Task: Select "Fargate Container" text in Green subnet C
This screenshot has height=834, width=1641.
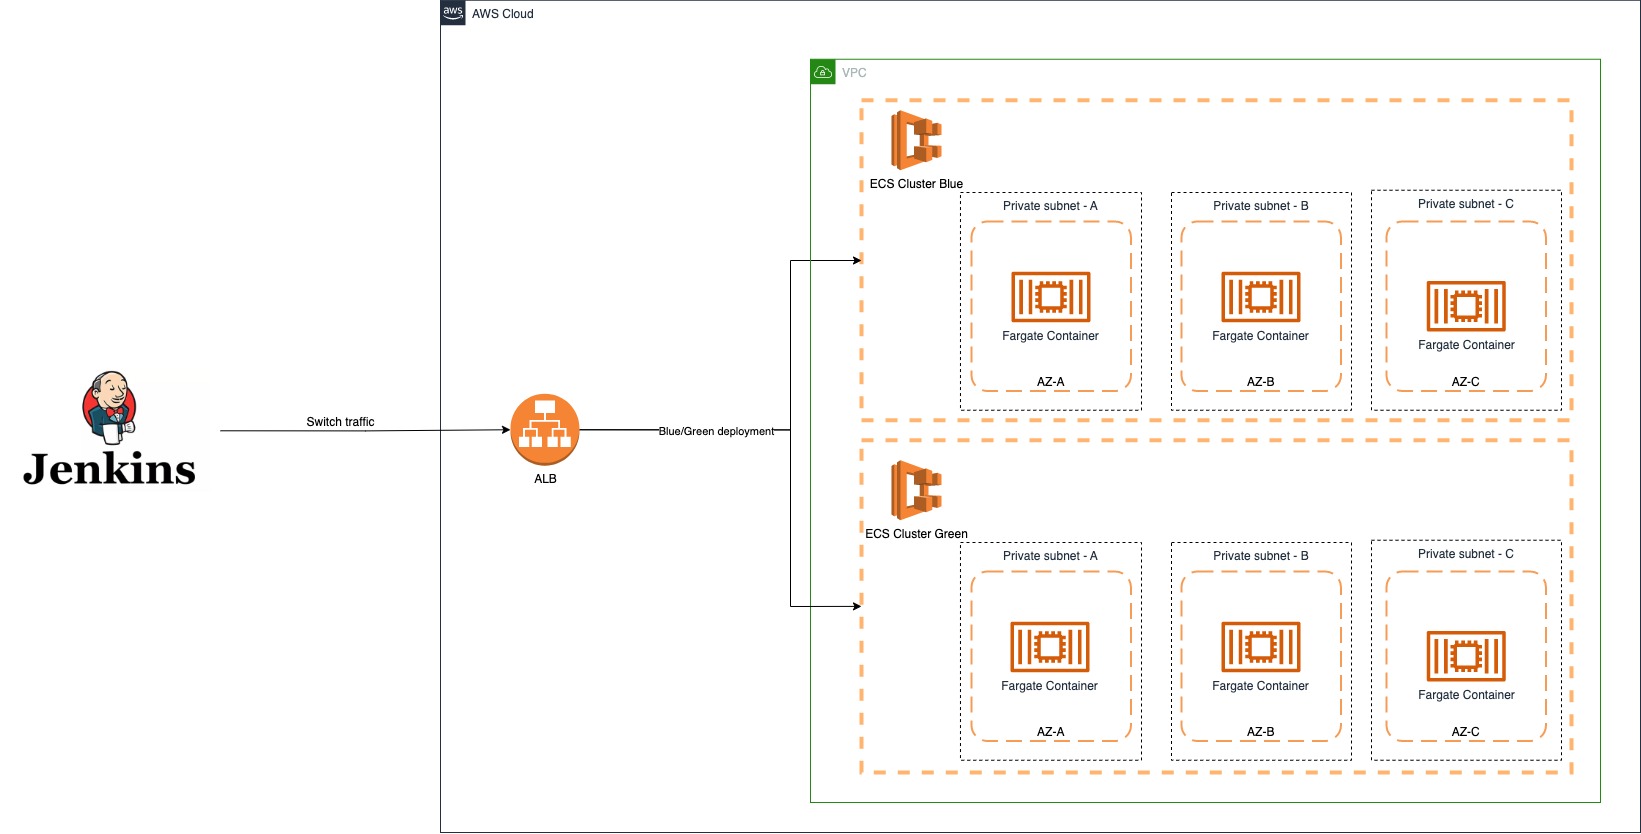Action: (x=1466, y=695)
